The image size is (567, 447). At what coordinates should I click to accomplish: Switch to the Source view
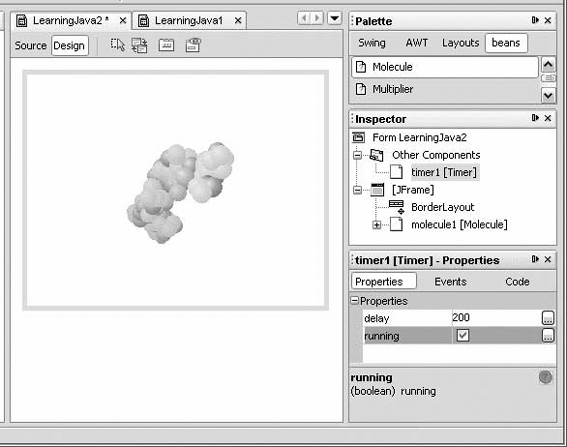click(31, 46)
